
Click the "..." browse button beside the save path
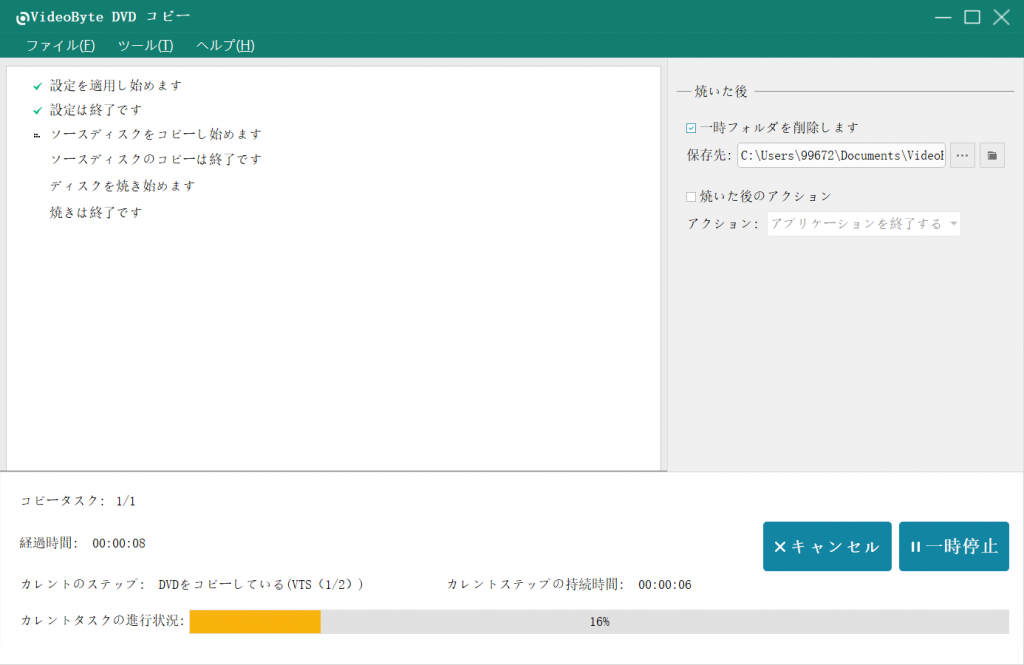962,155
